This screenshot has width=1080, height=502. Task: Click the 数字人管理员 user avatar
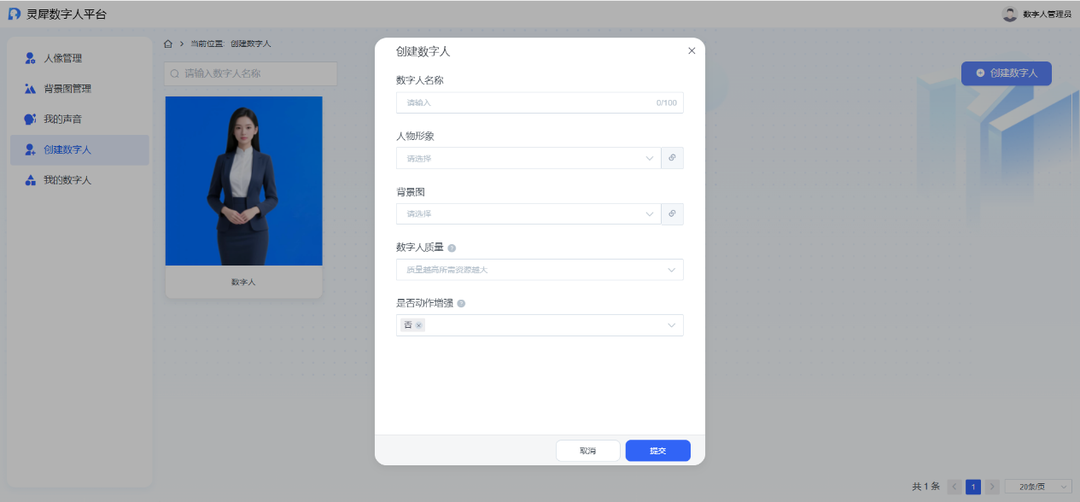pos(1009,14)
